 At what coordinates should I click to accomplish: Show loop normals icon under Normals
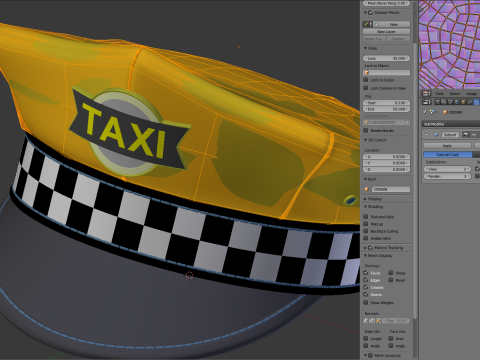(372, 321)
